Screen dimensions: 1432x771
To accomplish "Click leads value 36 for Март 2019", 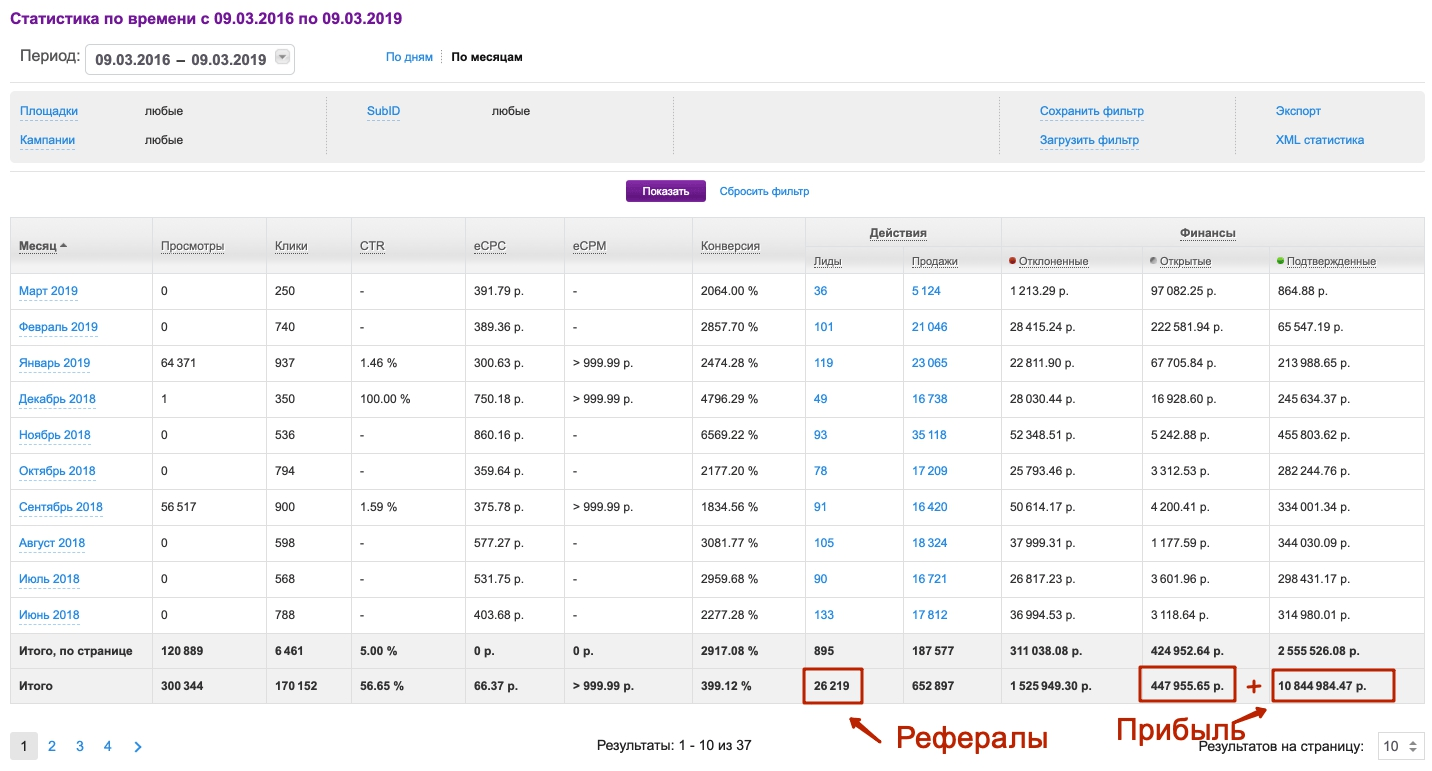I will click(821, 291).
